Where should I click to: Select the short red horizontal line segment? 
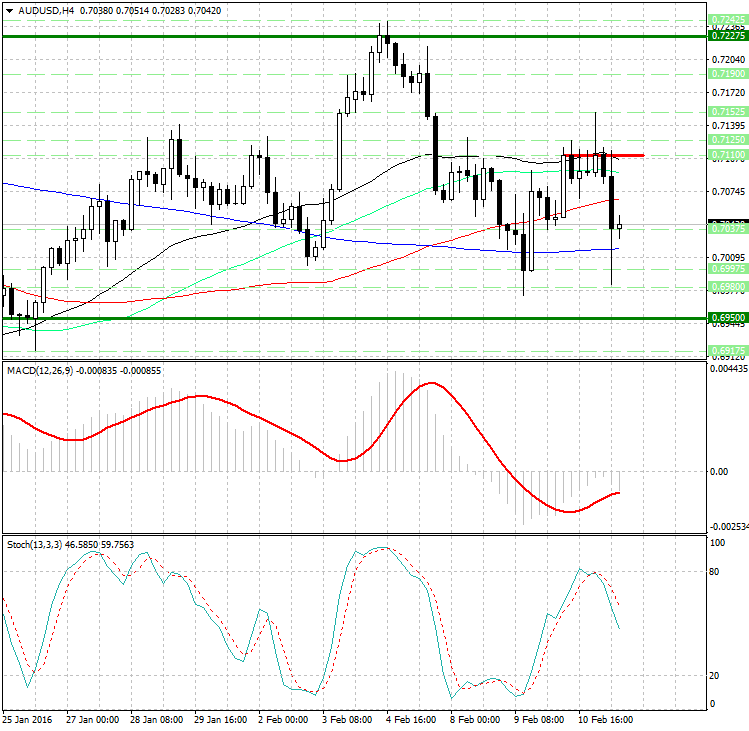click(602, 155)
